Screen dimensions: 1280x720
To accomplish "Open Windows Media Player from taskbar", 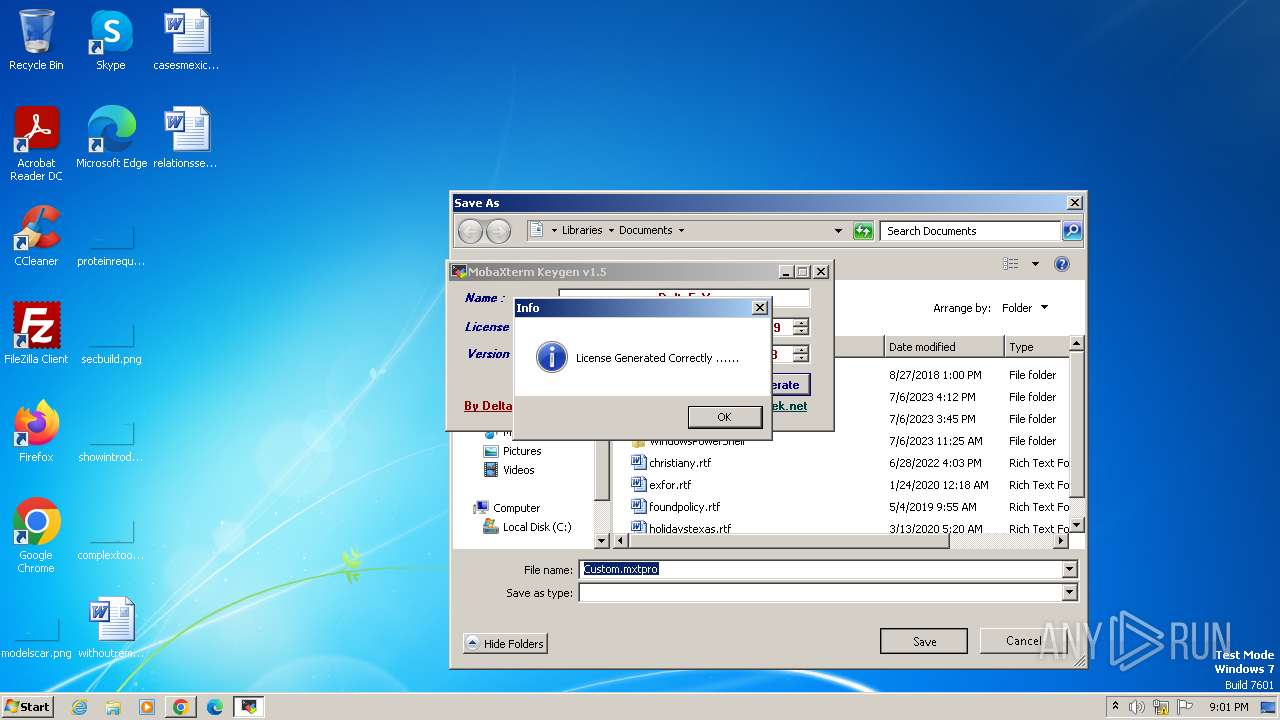I will 147,707.
